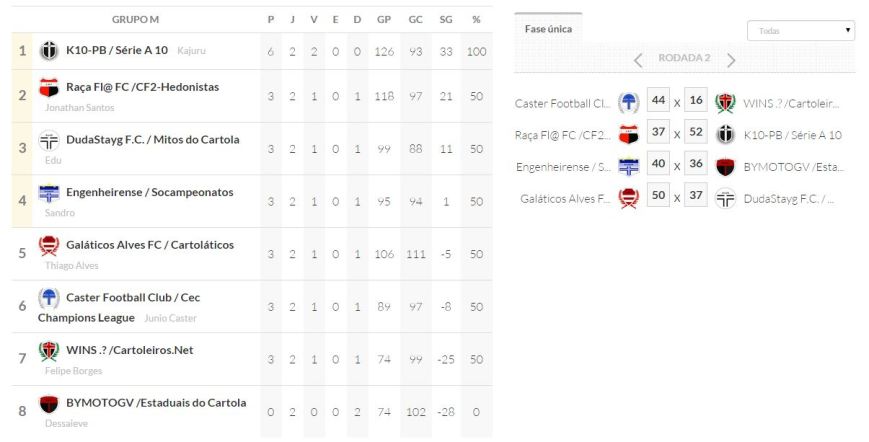Click DudaStayg F.C. crest in standings table
The height and width of the screenshot is (442, 869).
[49, 140]
